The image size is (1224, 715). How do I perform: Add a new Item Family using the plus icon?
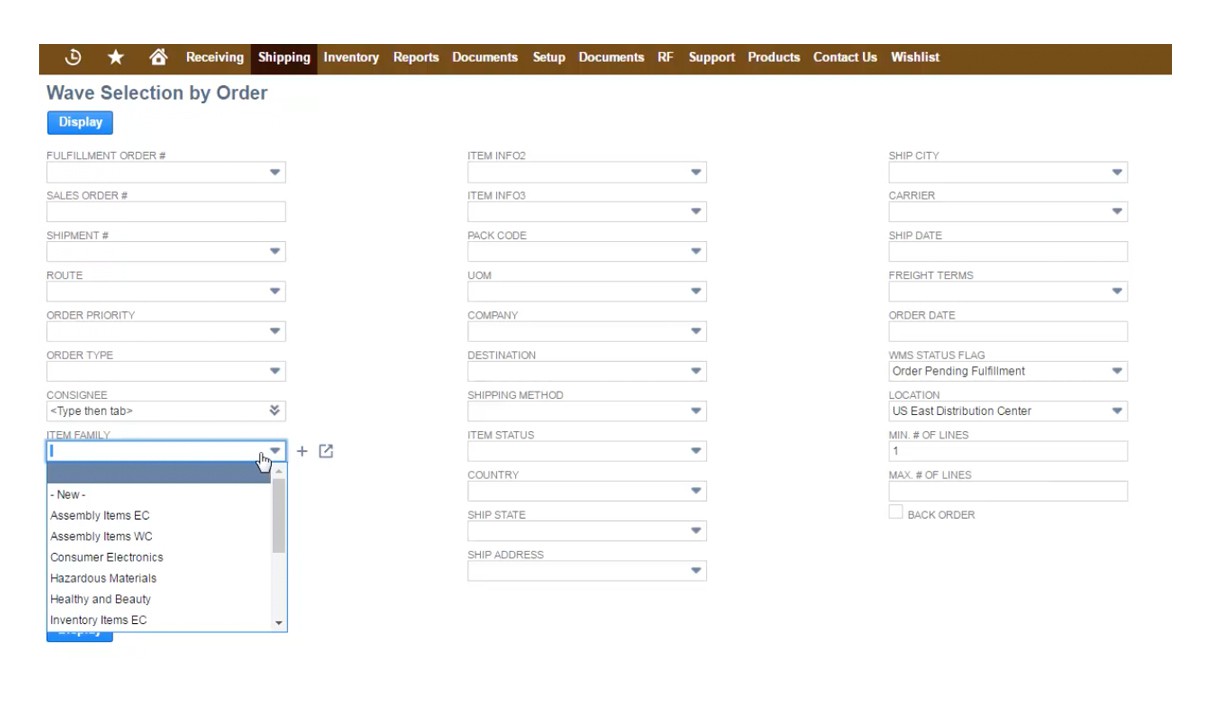click(302, 451)
